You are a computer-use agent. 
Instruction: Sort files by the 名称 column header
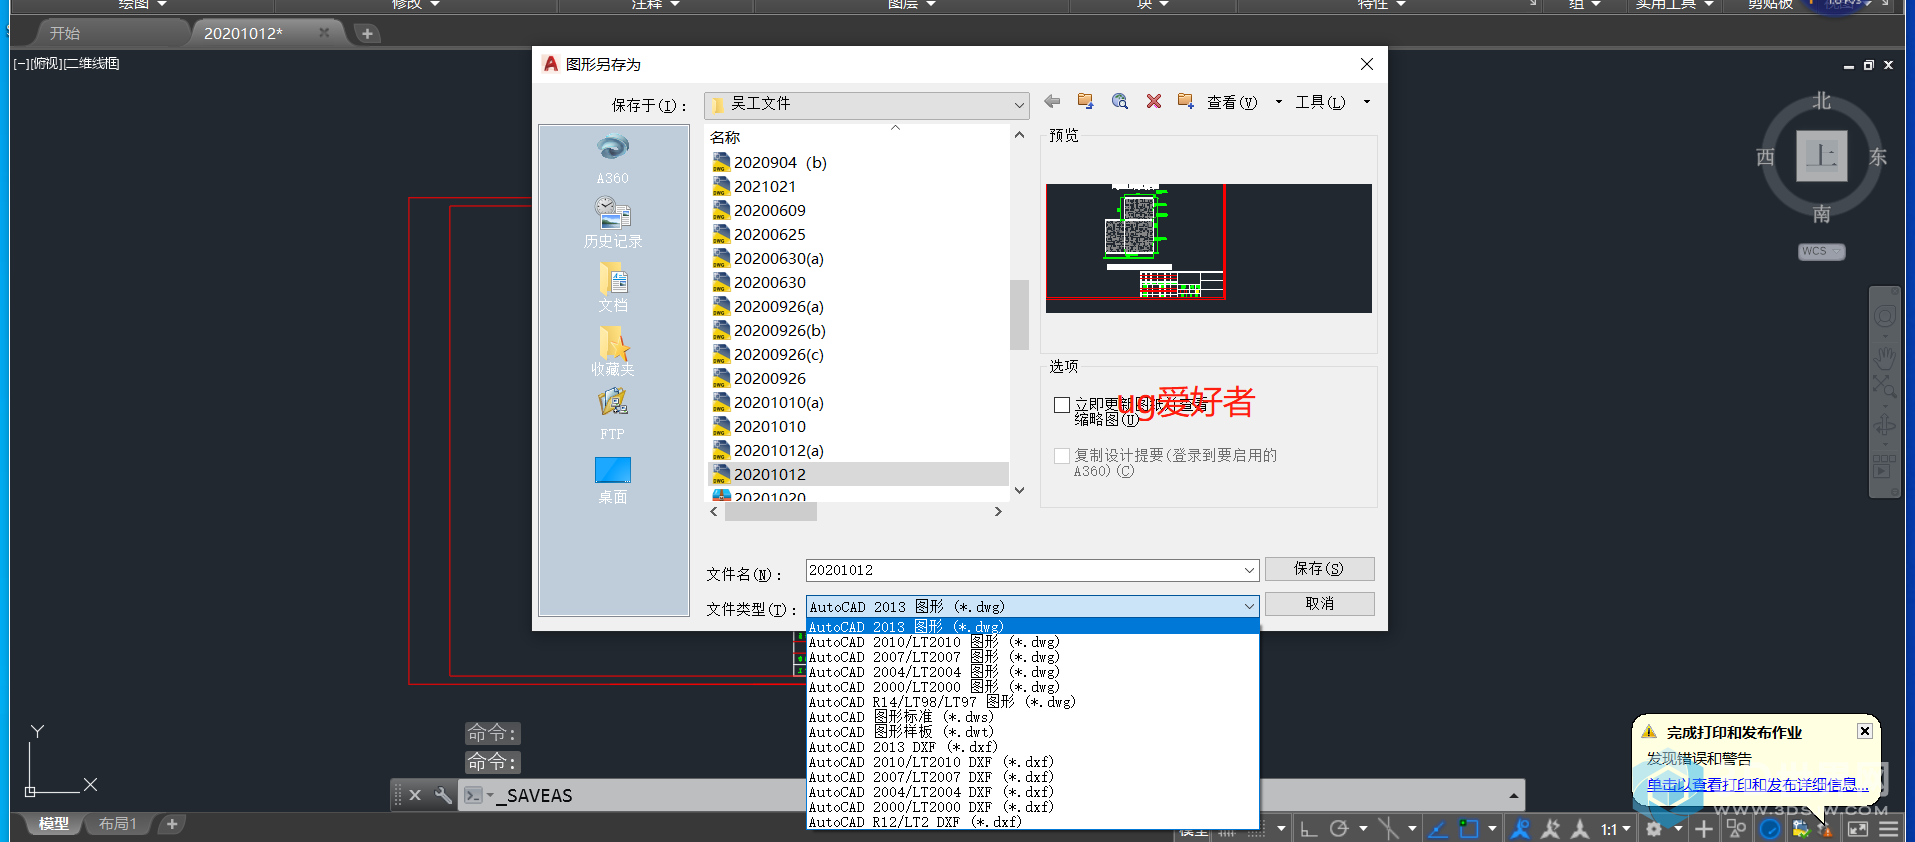tap(725, 137)
